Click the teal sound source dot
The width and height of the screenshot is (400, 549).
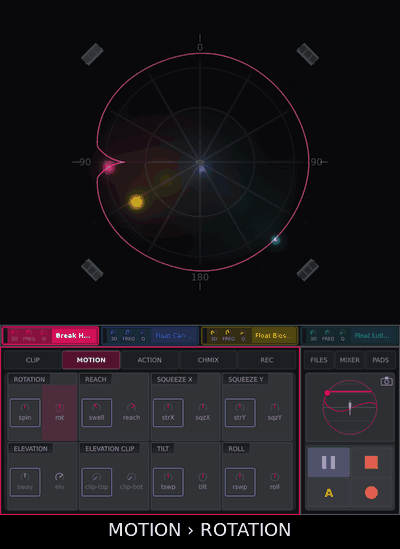tap(276, 240)
